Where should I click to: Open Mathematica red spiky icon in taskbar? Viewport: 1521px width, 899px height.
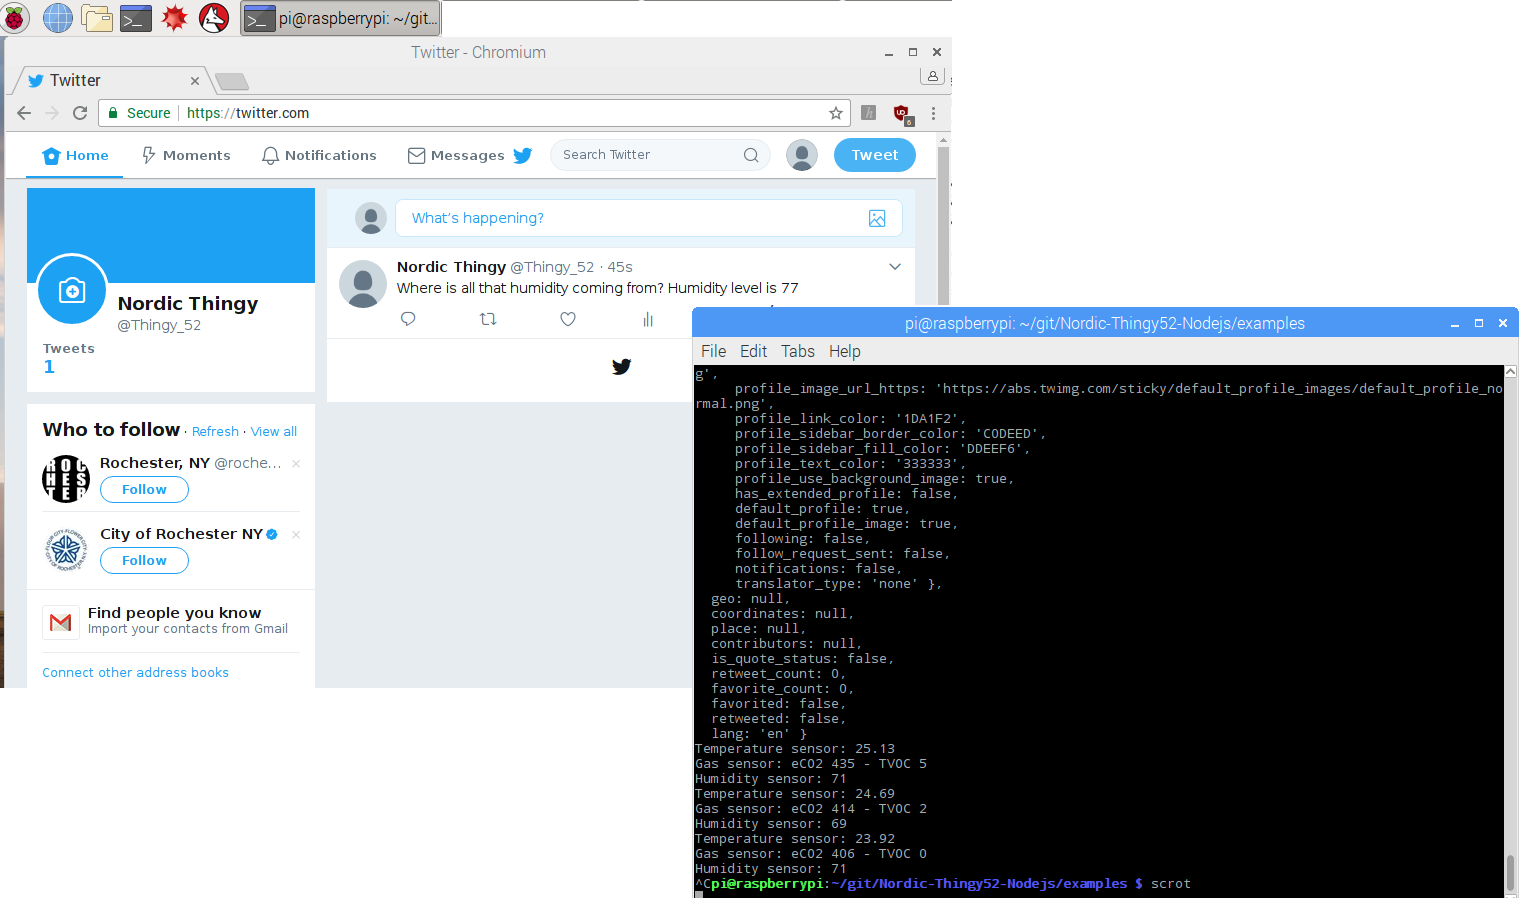pyautogui.click(x=175, y=18)
